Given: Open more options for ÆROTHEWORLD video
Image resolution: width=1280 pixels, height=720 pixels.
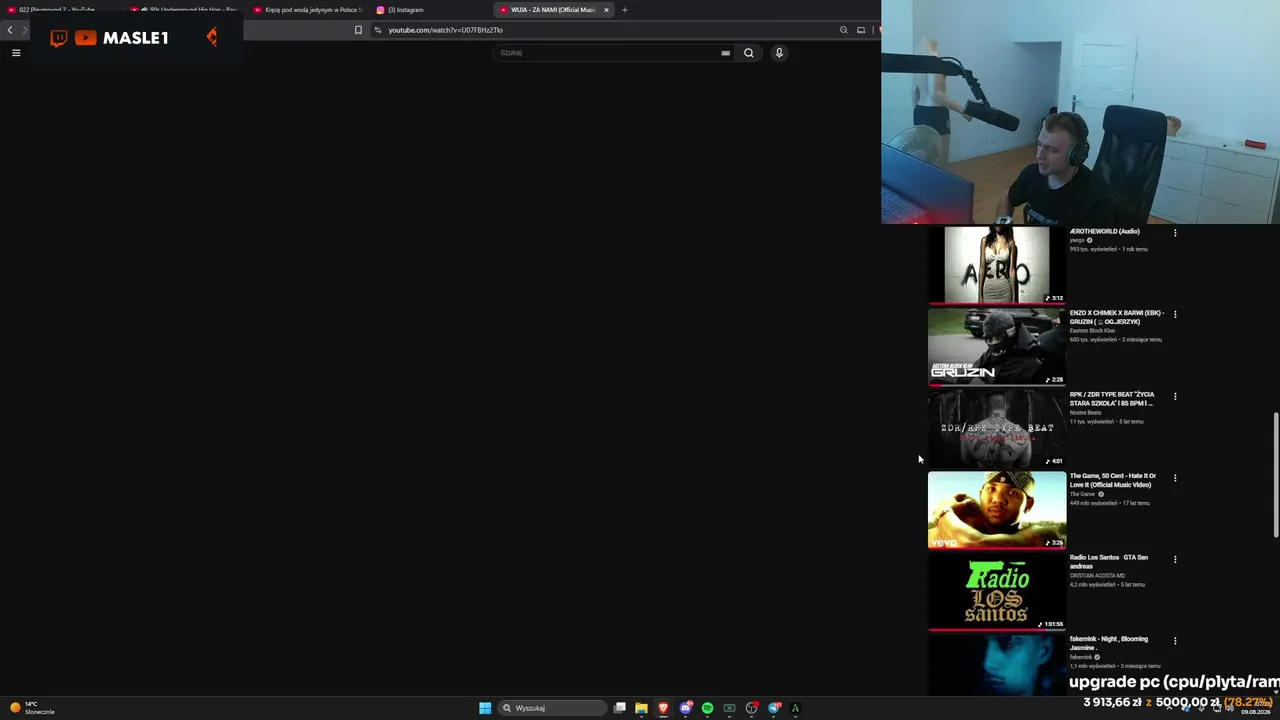Looking at the screenshot, I should pos(1175,233).
